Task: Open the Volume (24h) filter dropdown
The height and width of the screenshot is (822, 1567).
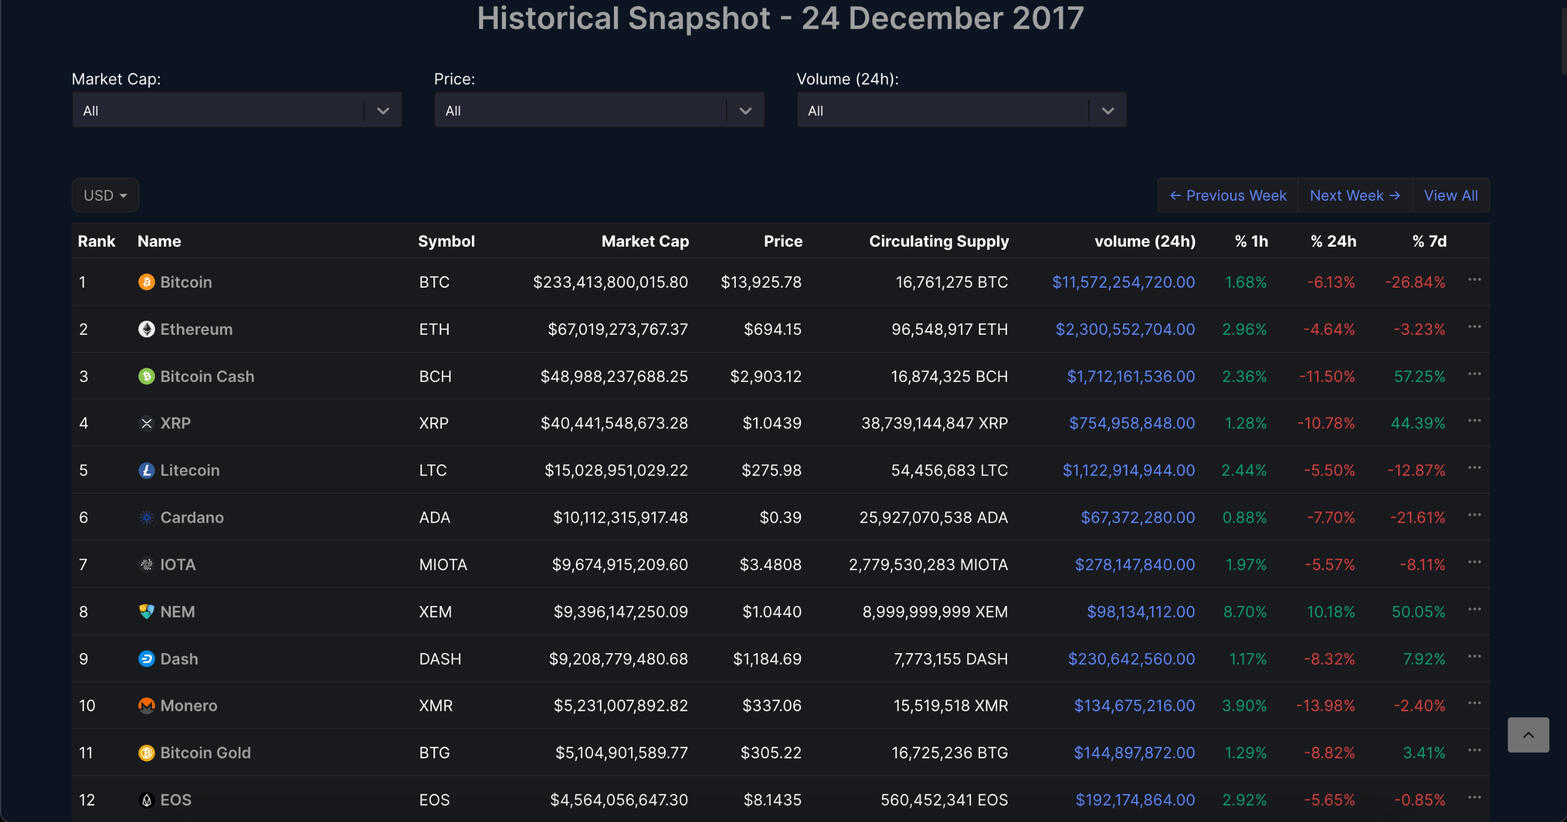Action: point(960,111)
